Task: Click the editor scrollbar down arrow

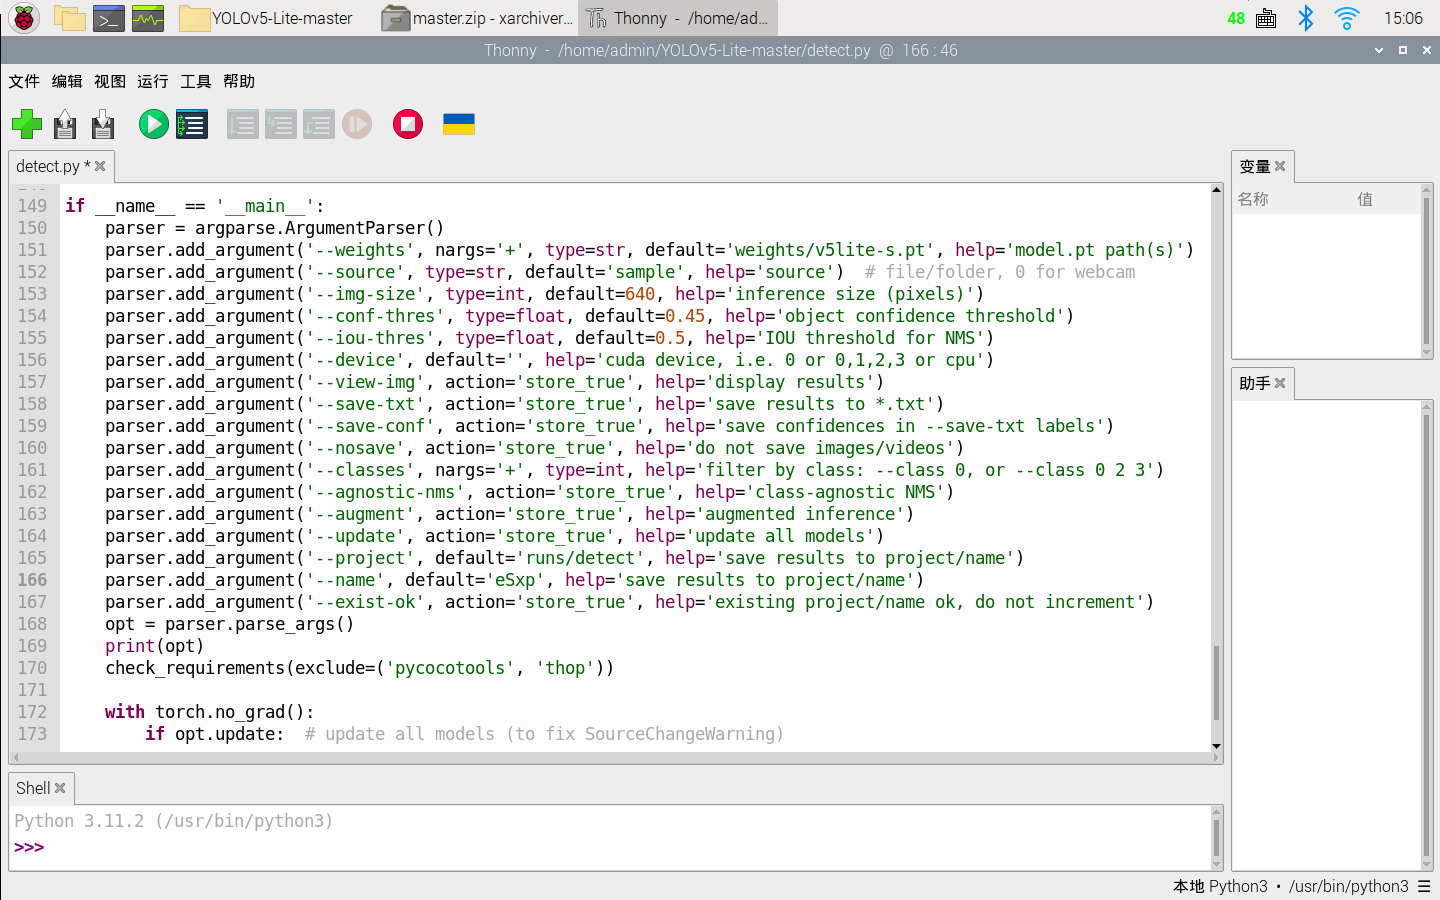Action: click(x=1216, y=746)
